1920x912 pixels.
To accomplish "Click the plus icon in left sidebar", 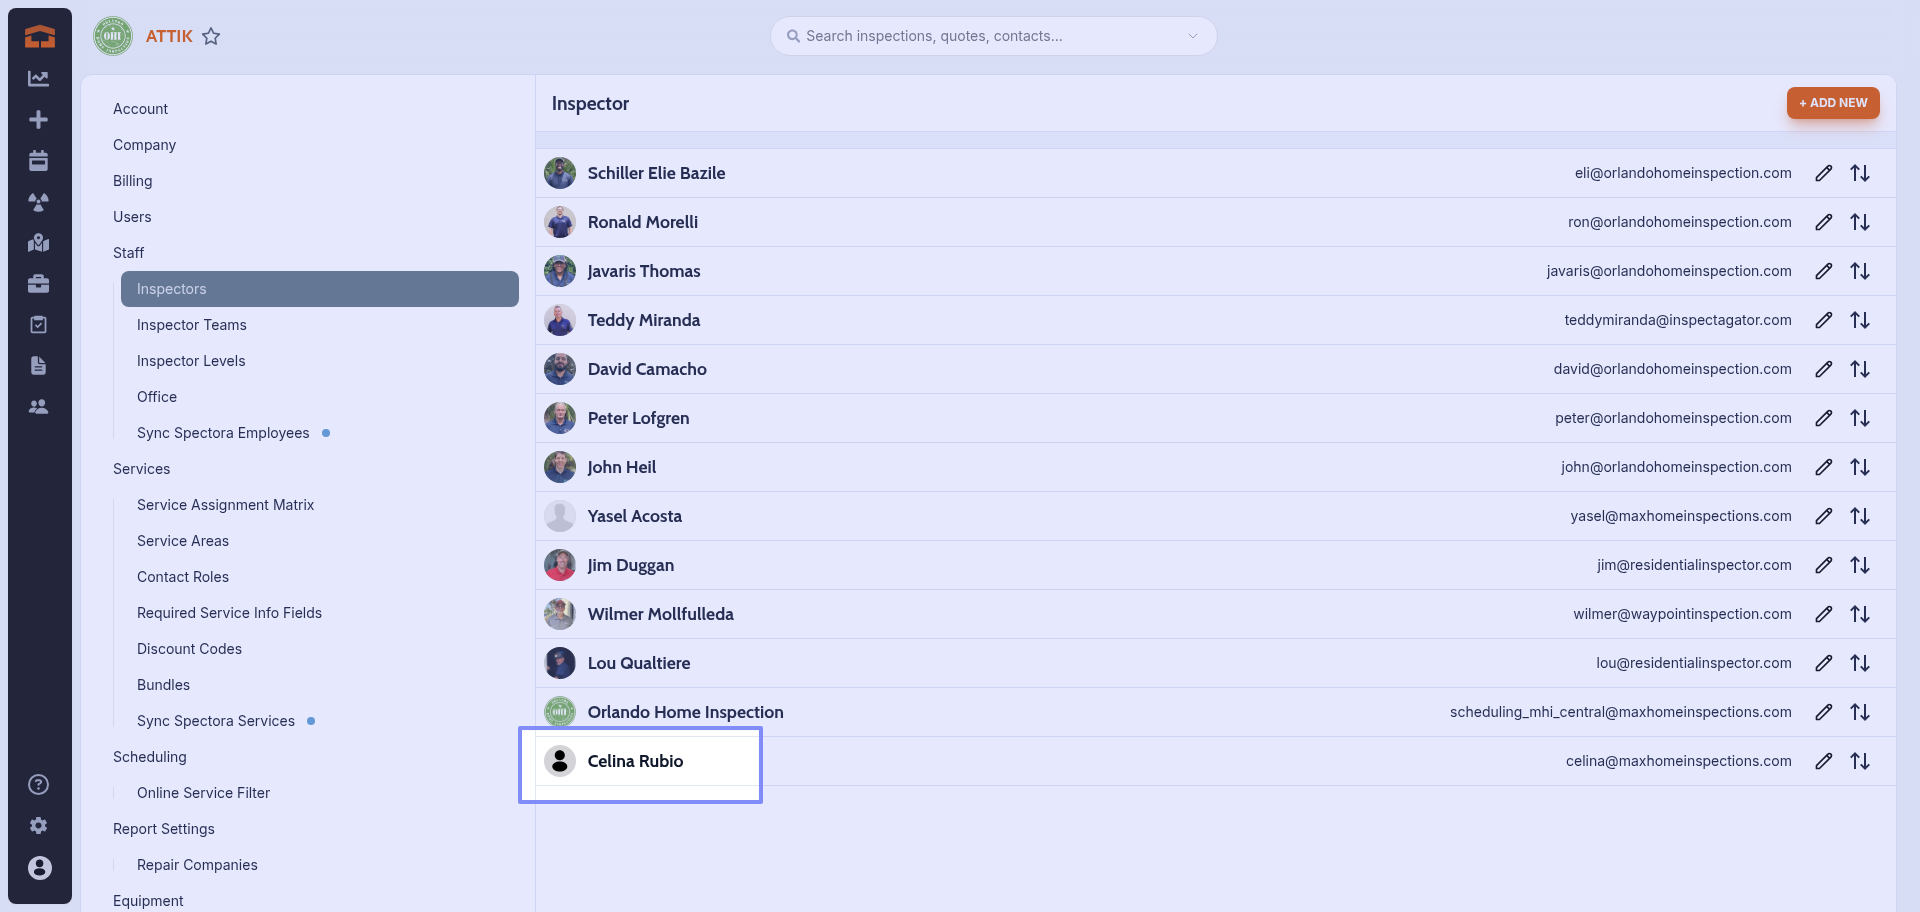I will (x=39, y=120).
